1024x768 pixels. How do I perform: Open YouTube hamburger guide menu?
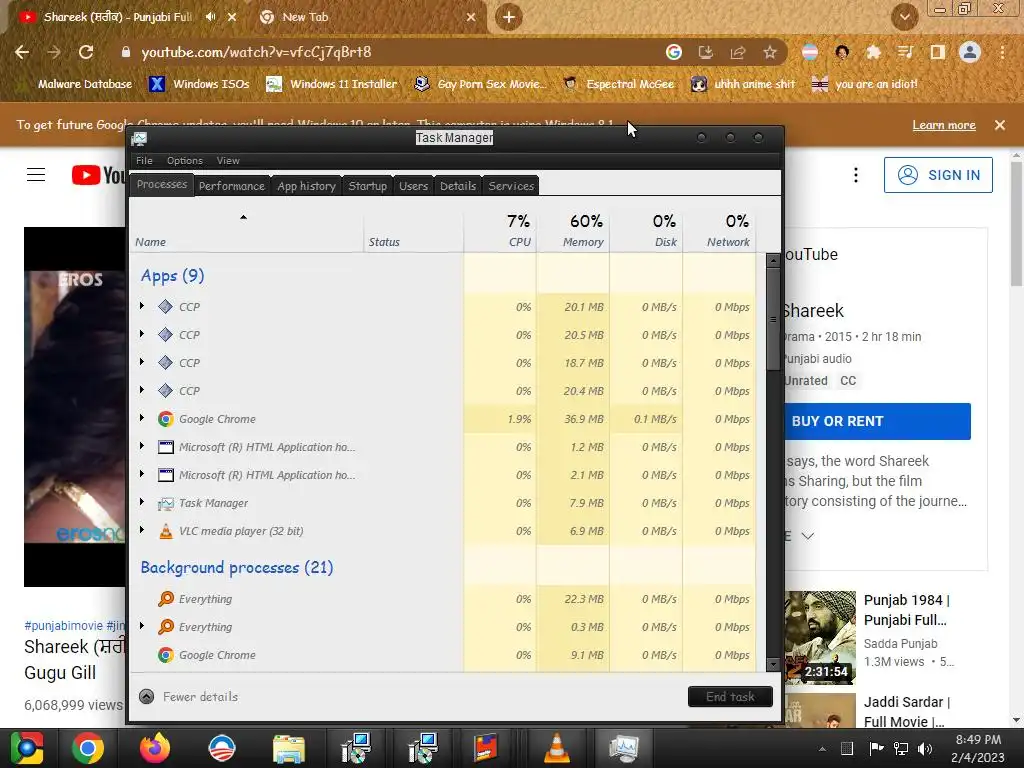click(36, 175)
